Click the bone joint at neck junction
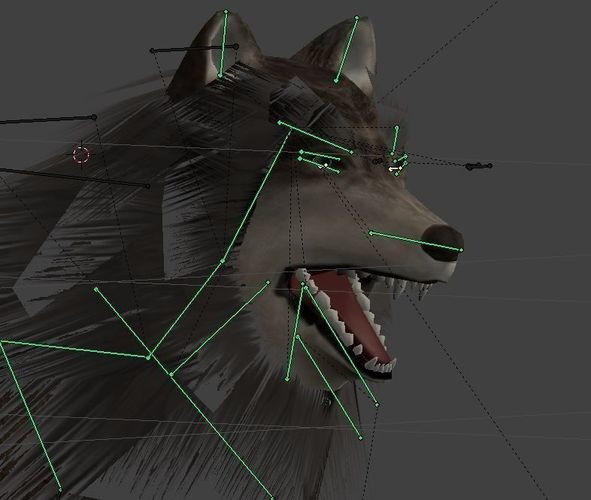The width and height of the screenshot is (591, 500). pos(149,357)
